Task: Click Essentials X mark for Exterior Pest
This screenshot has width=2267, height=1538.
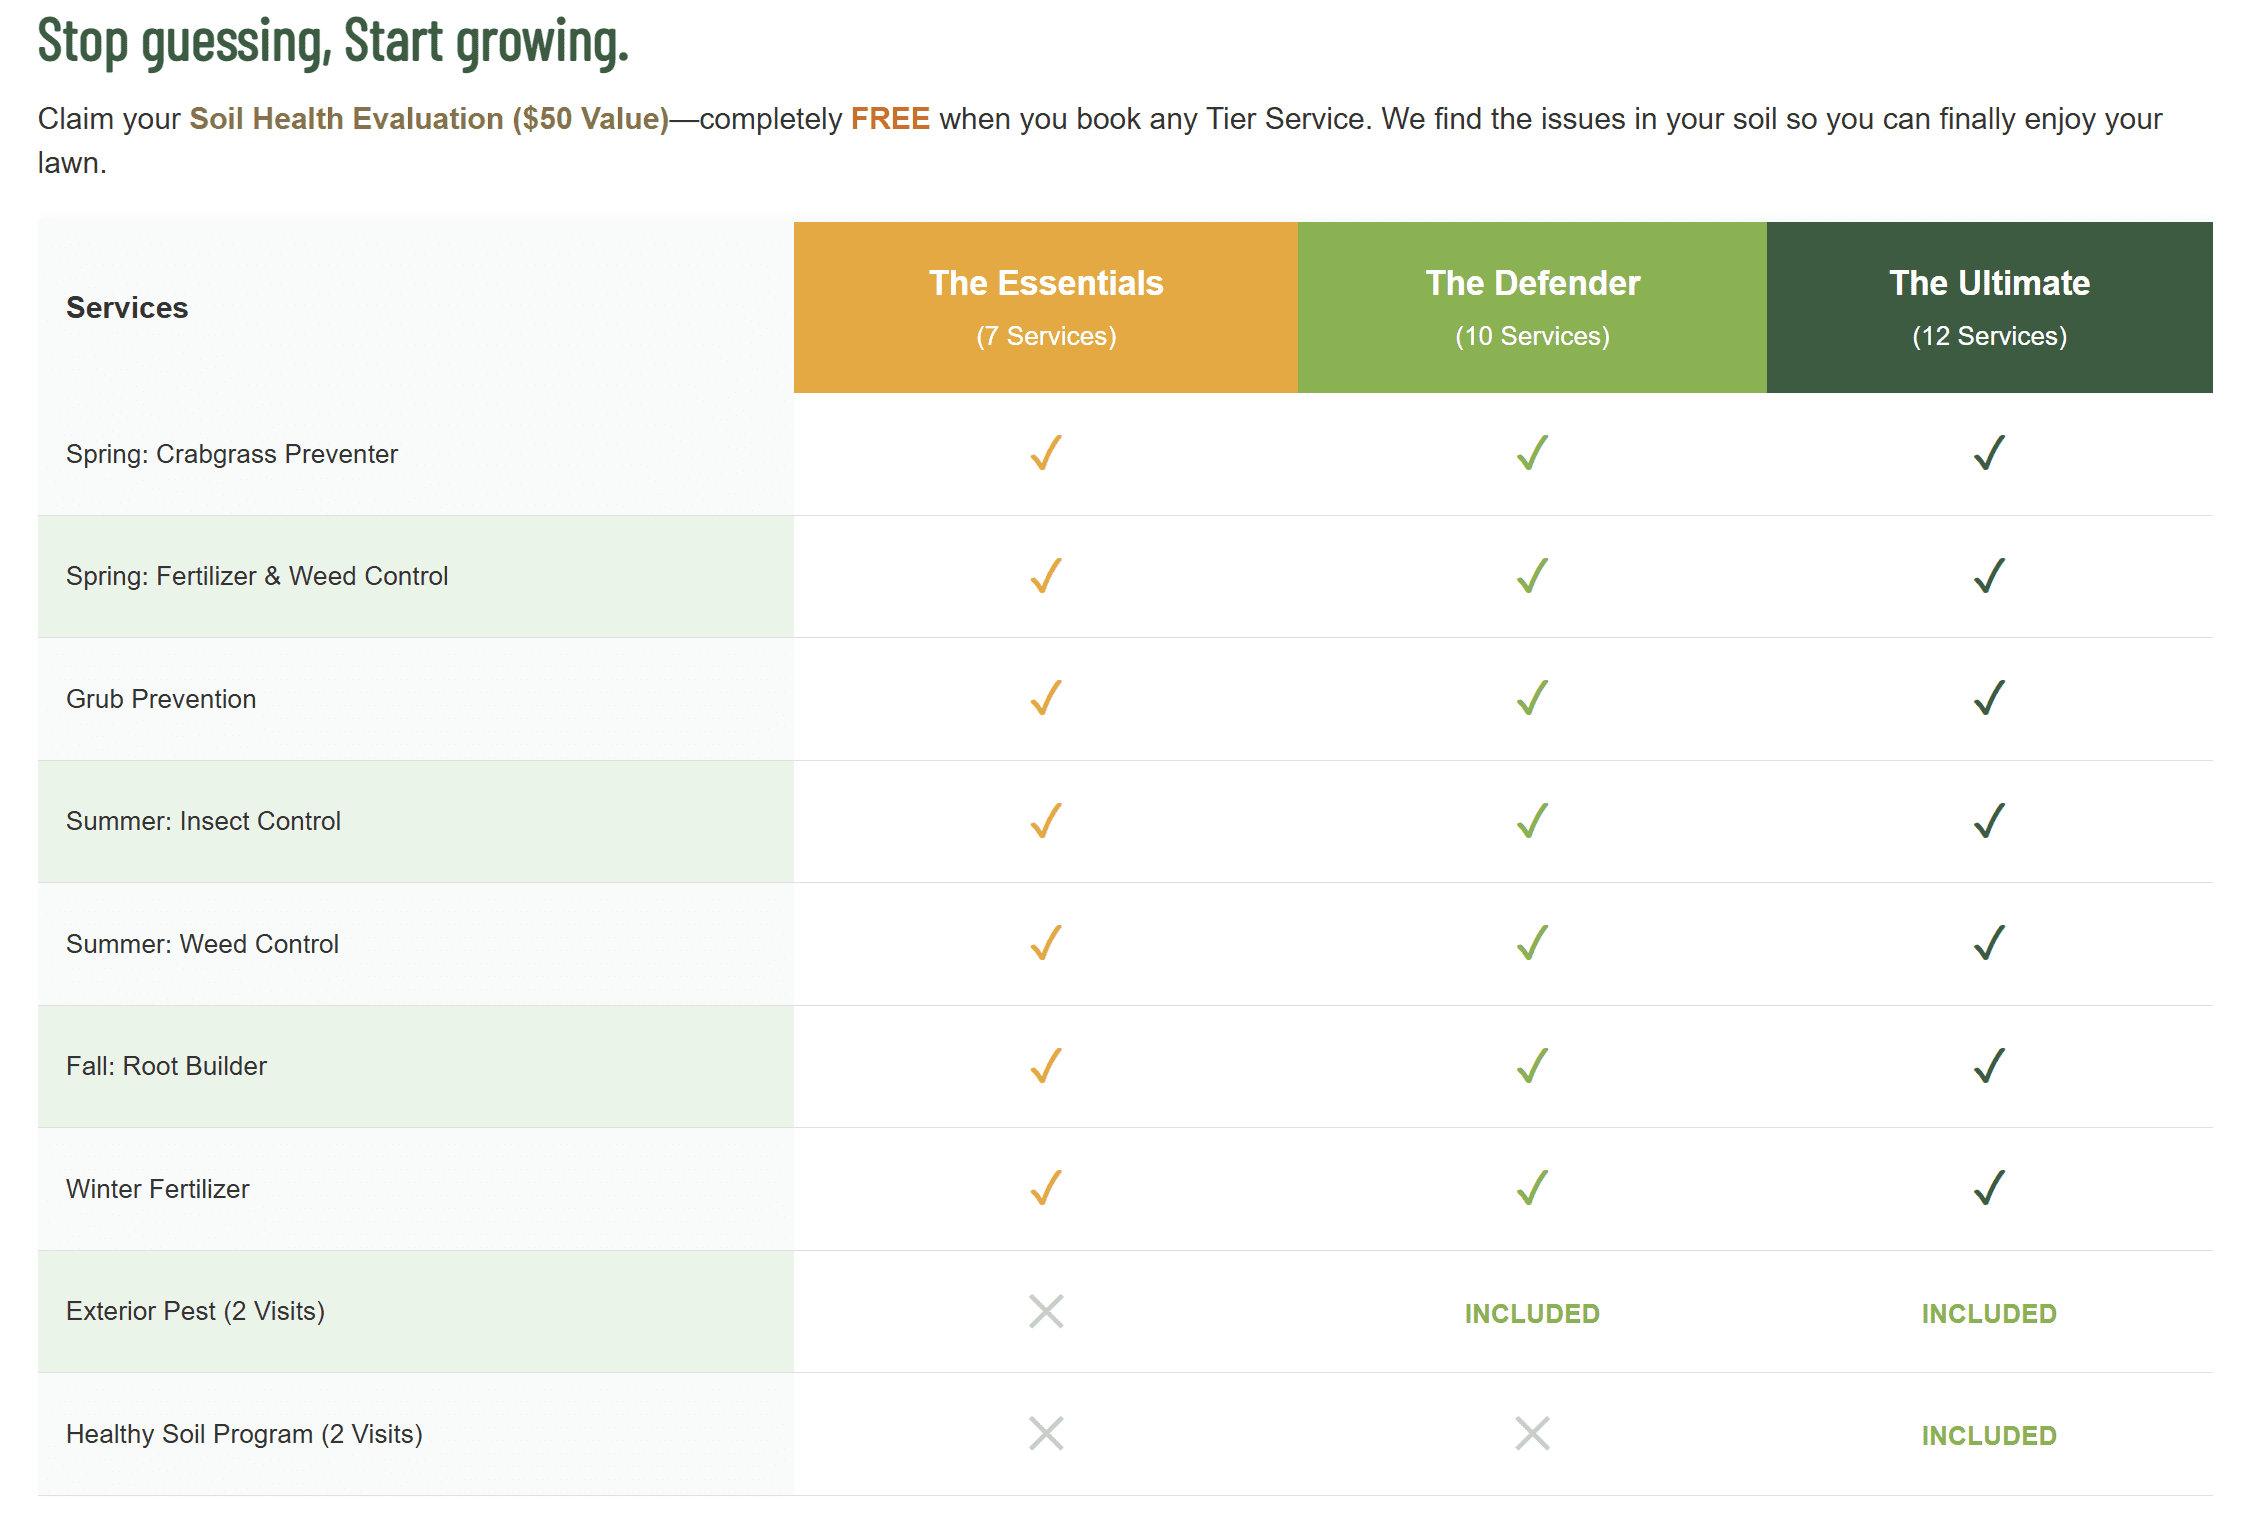Action: [1046, 1311]
